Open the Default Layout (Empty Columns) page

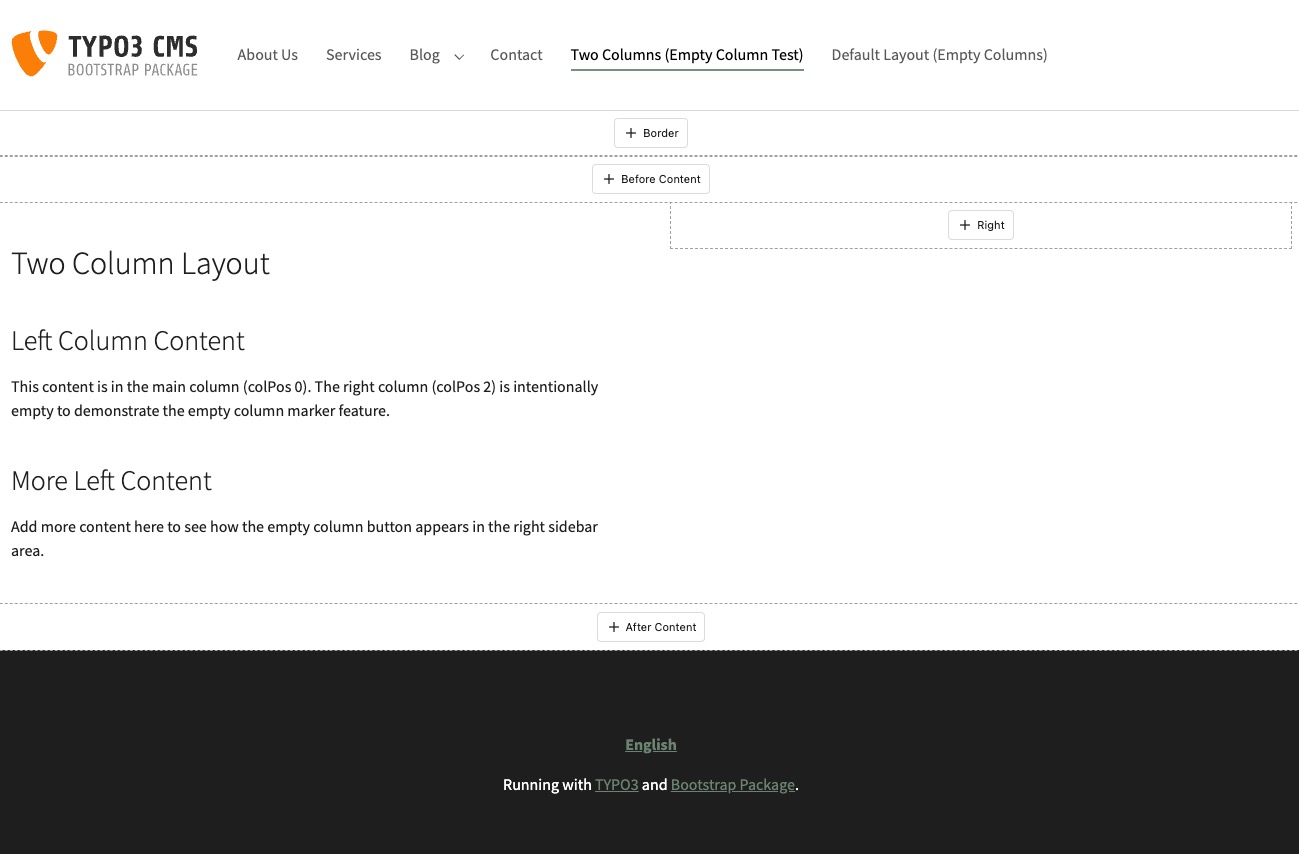[x=939, y=55]
